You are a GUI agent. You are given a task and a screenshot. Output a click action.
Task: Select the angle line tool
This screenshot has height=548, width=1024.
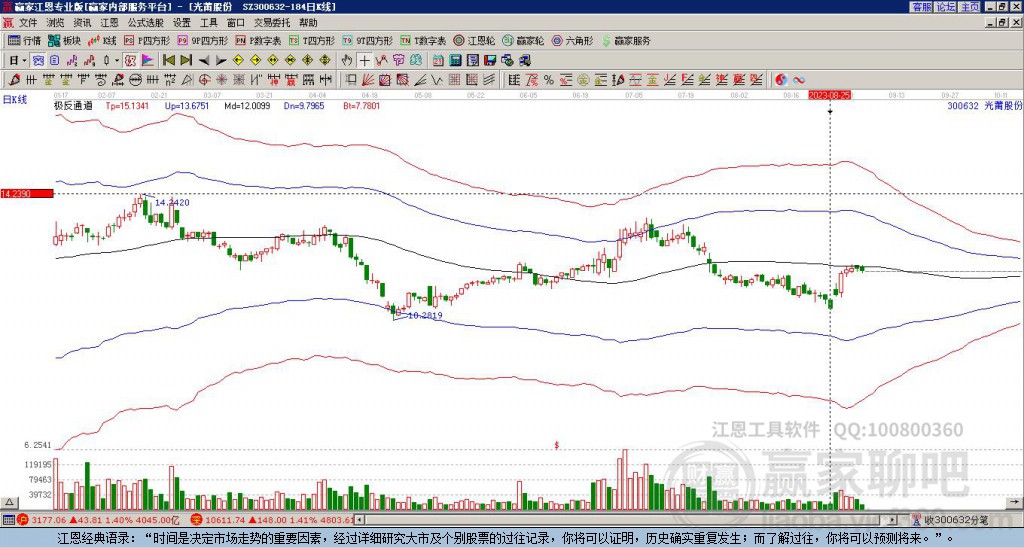(x=421, y=80)
